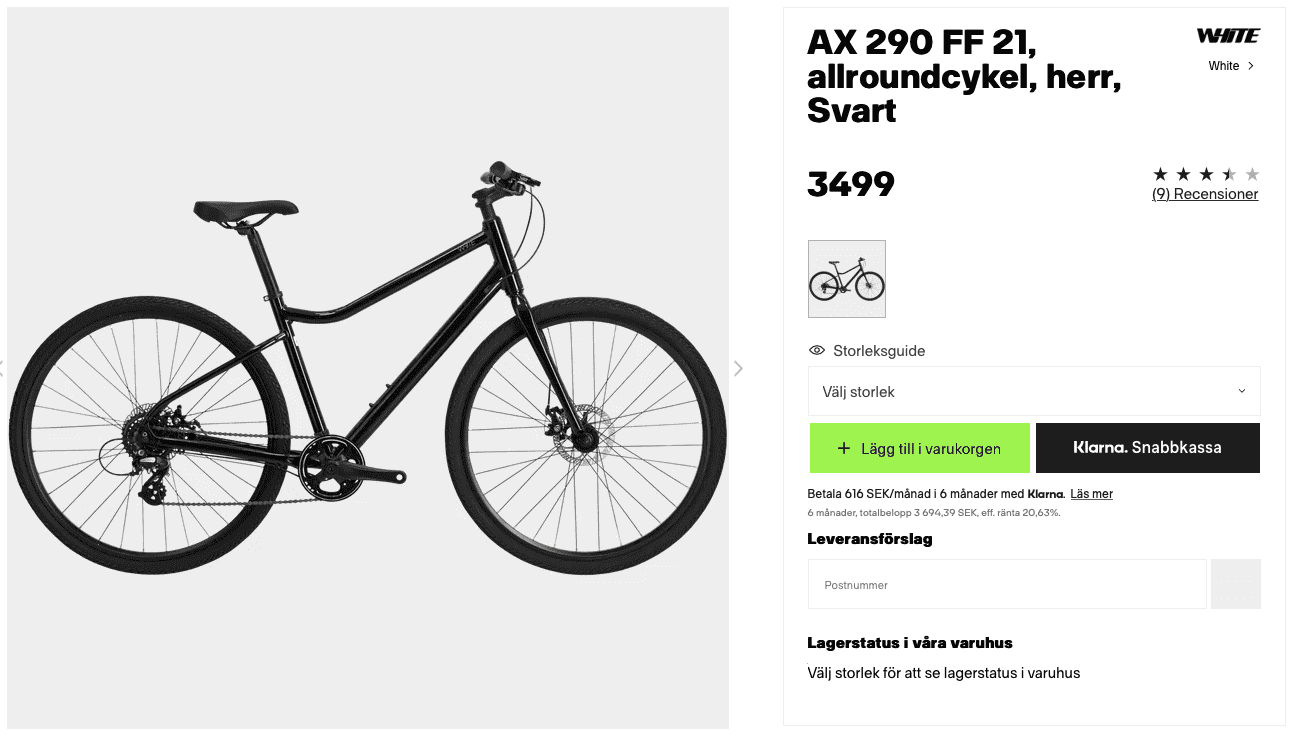Screen dimensions: 1294x737
Task: Open the Läs mer Klarna link
Action: pyautogui.click(x=1091, y=494)
